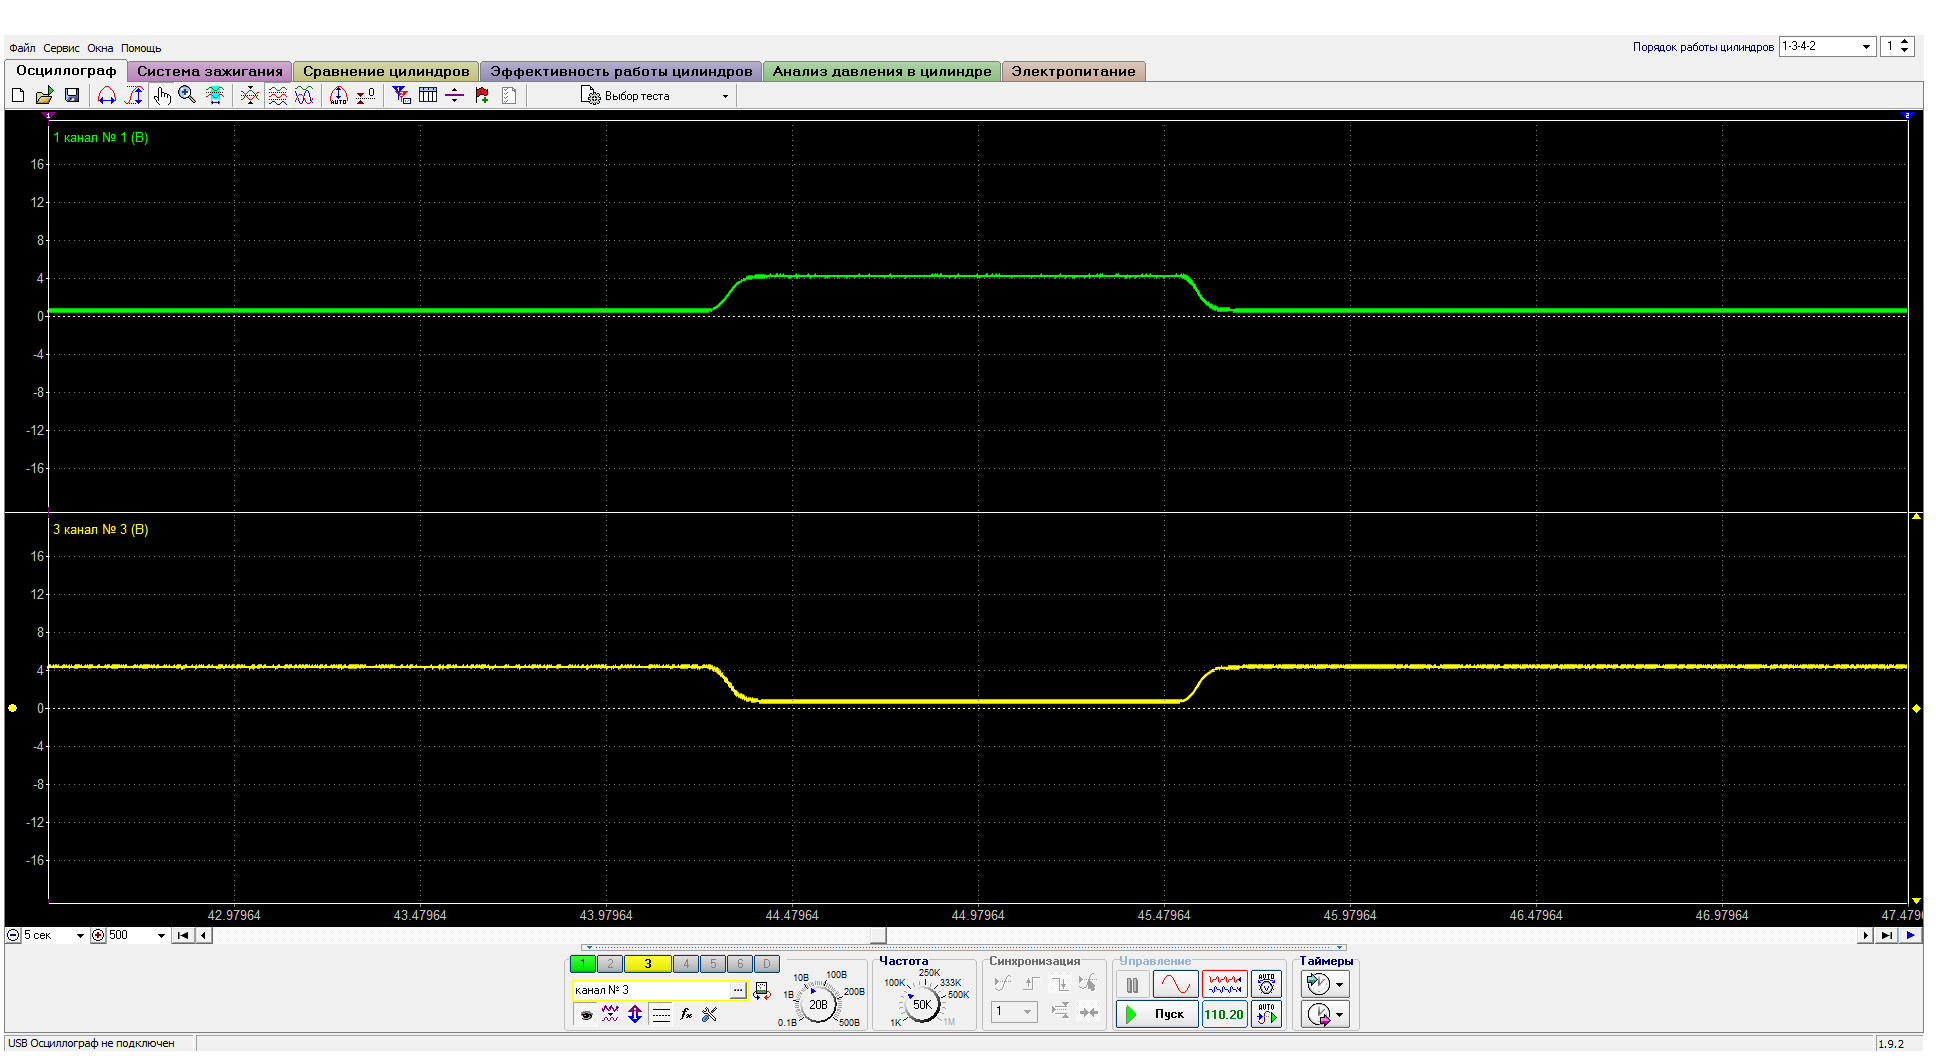Select the sine wave mode button
Viewport: 1936px width, 1056px height.
click(1176, 985)
